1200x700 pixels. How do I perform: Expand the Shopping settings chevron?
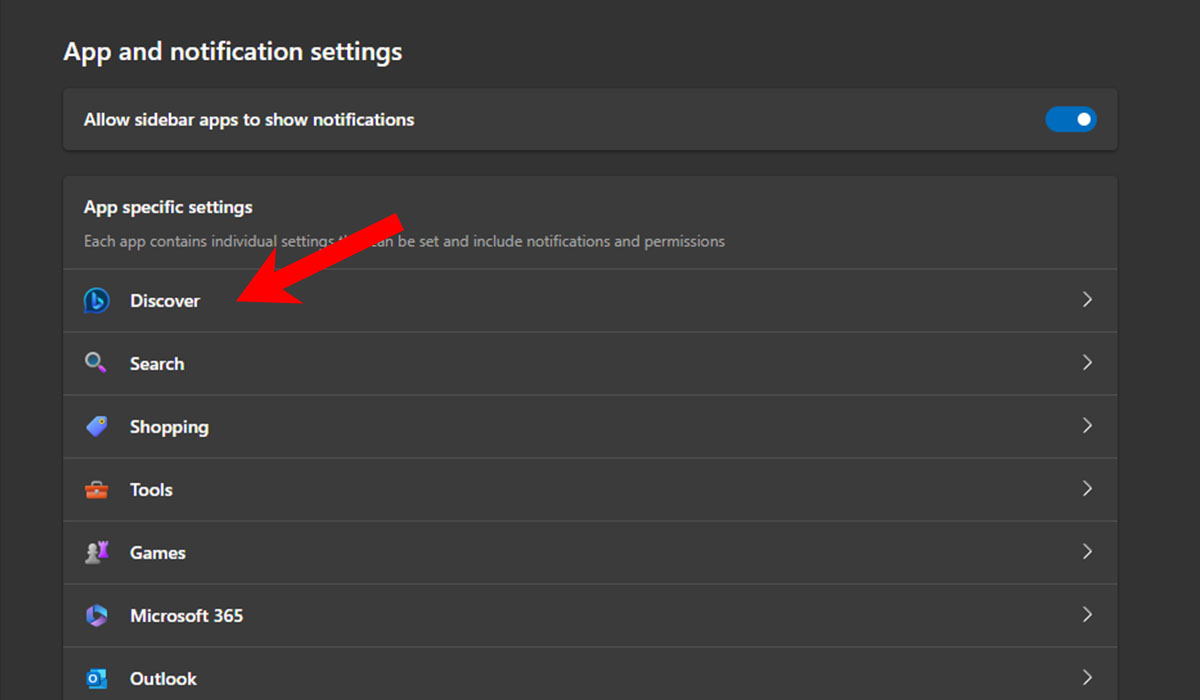pos(1088,426)
